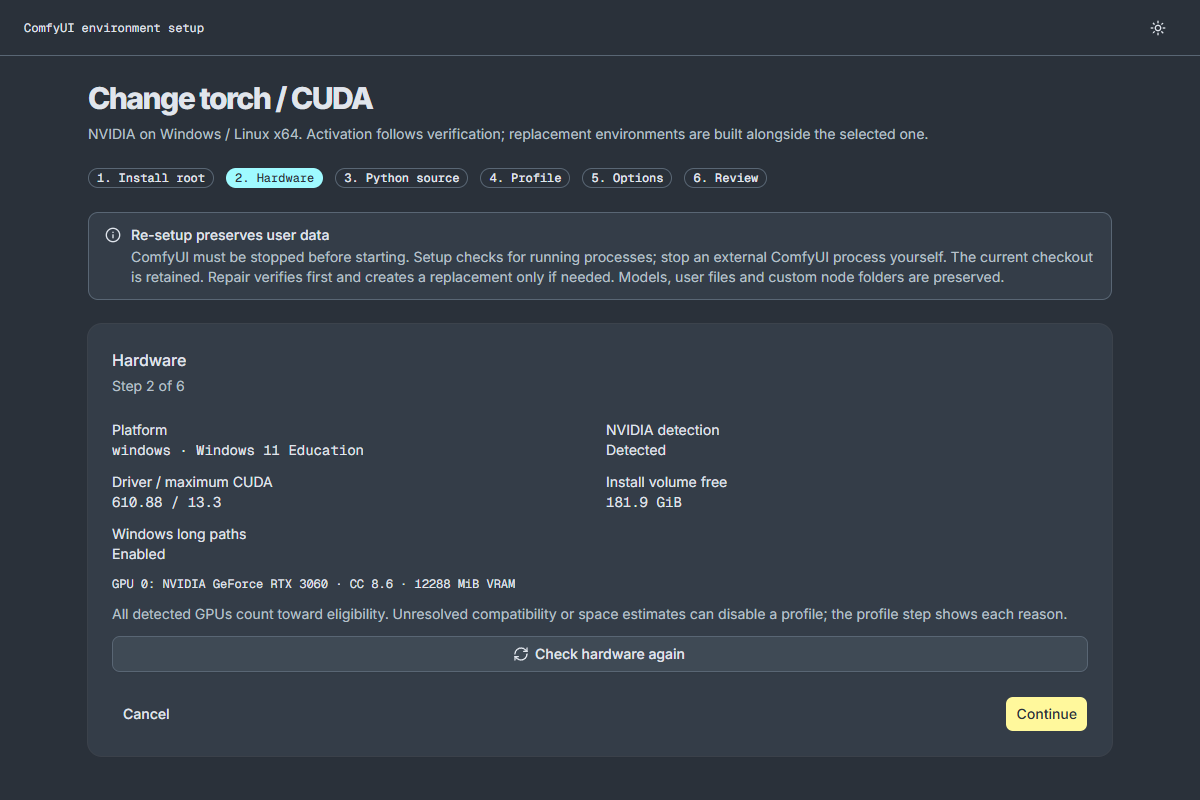1200x800 pixels.
Task: Jump to the 3. Python source step
Action: pyautogui.click(x=401, y=178)
